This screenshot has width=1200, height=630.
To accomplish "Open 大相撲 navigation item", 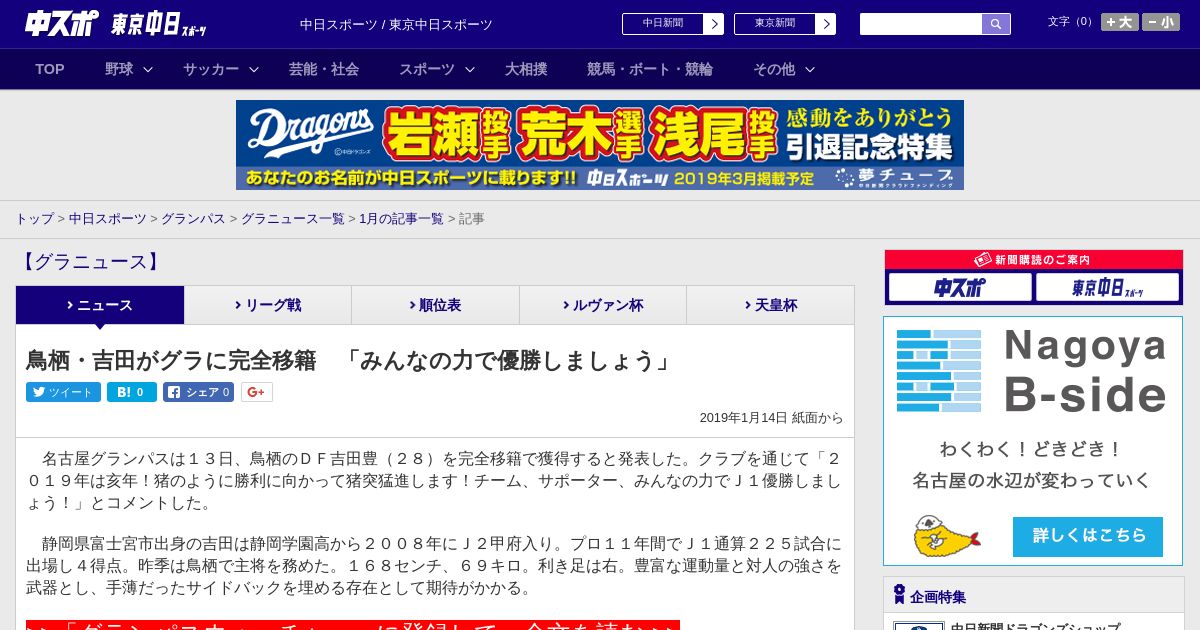I will click(526, 69).
